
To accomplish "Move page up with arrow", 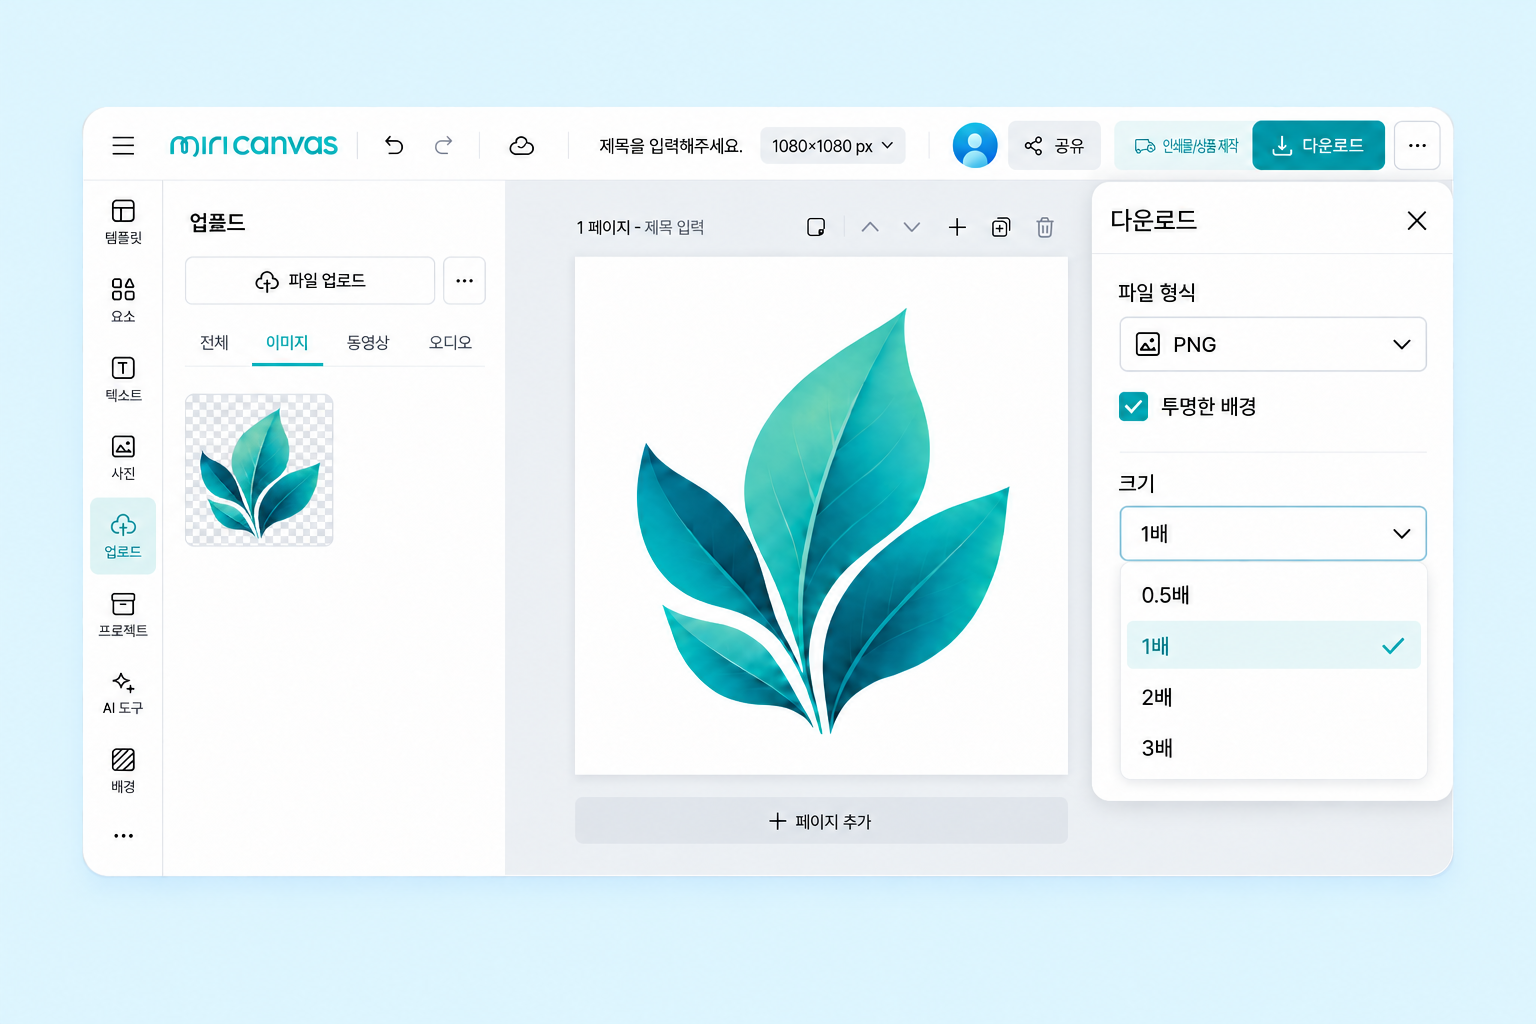I will 870,227.
